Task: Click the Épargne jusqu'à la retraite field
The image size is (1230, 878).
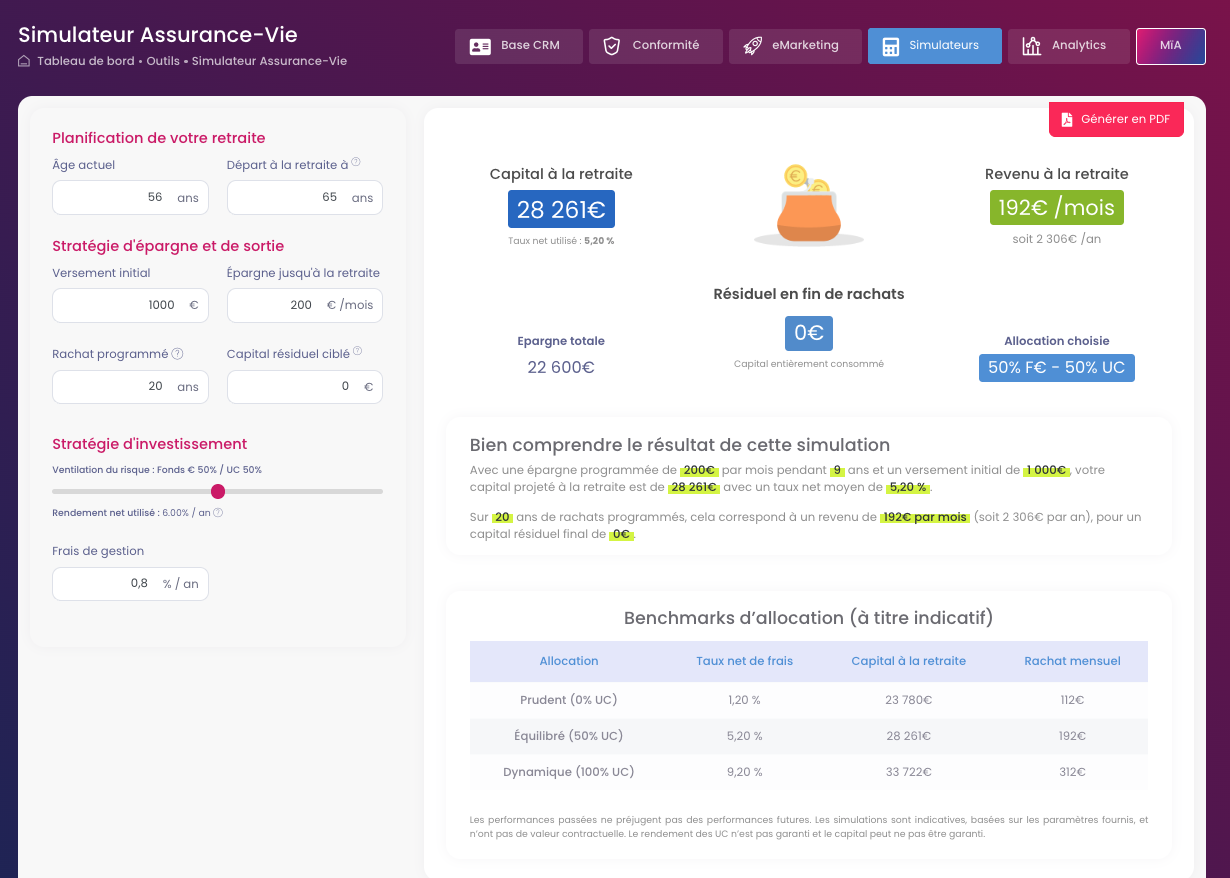Action: coord(305,305)
